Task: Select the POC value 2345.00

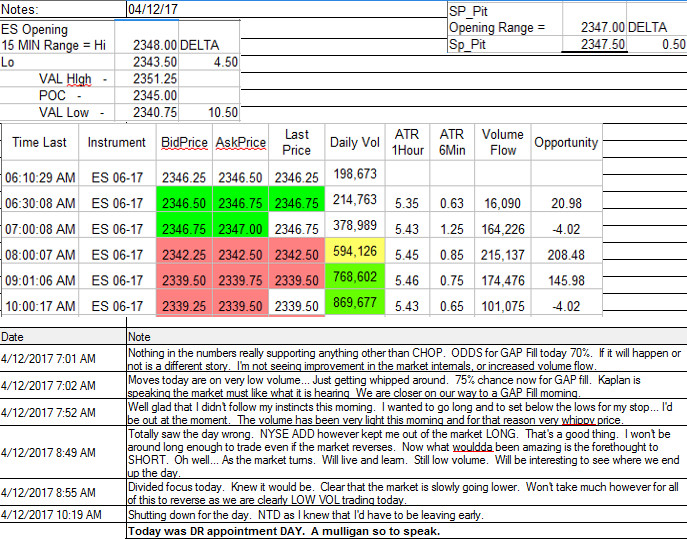Action: (x=147, y=95)
